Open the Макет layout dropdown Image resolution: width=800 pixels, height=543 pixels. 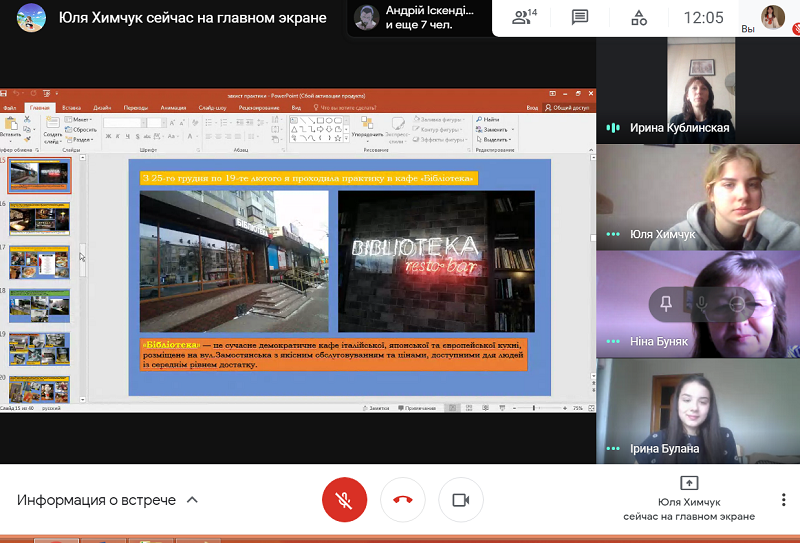point(78,119)
